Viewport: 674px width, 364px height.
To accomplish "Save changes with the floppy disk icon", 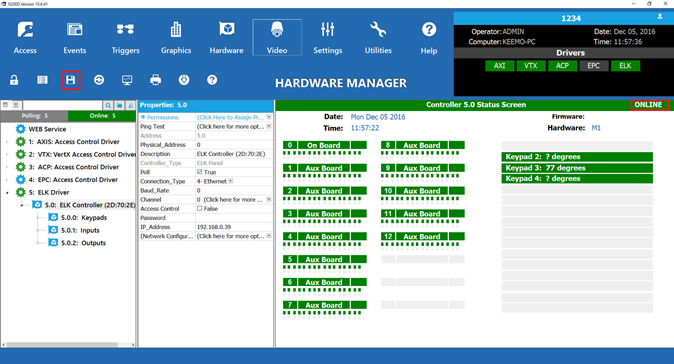I will pyautogui.click(x=70, y=80).
